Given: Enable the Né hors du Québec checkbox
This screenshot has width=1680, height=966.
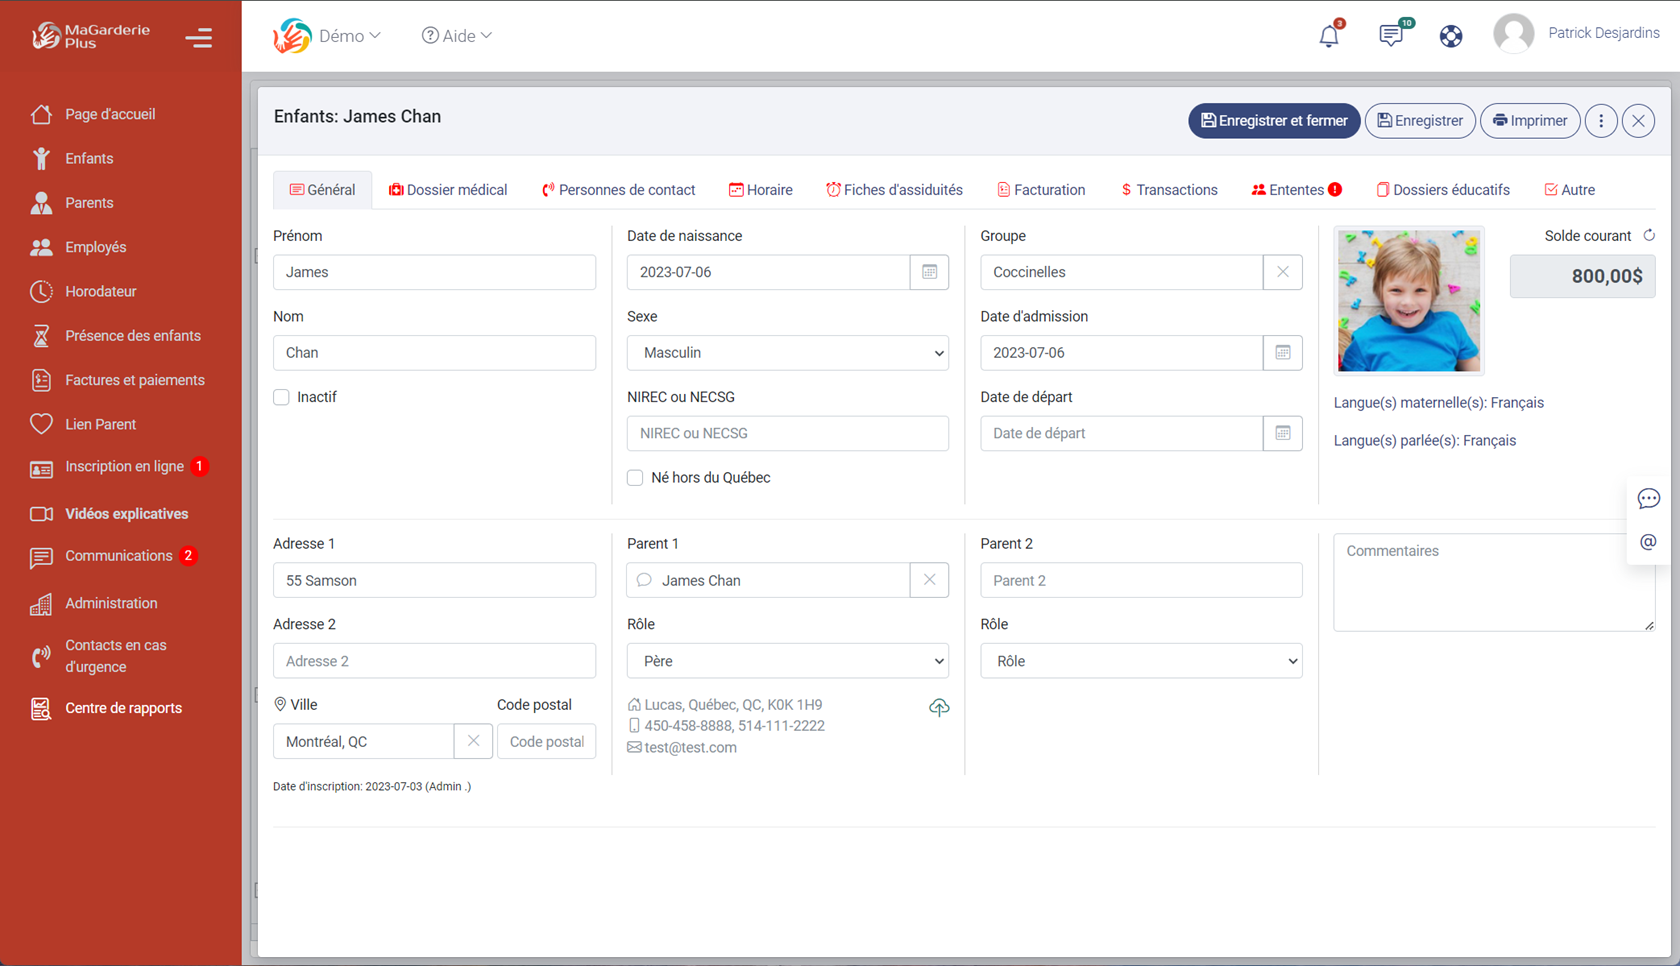Looking at the screenshot, I should [x=635, y=478].
